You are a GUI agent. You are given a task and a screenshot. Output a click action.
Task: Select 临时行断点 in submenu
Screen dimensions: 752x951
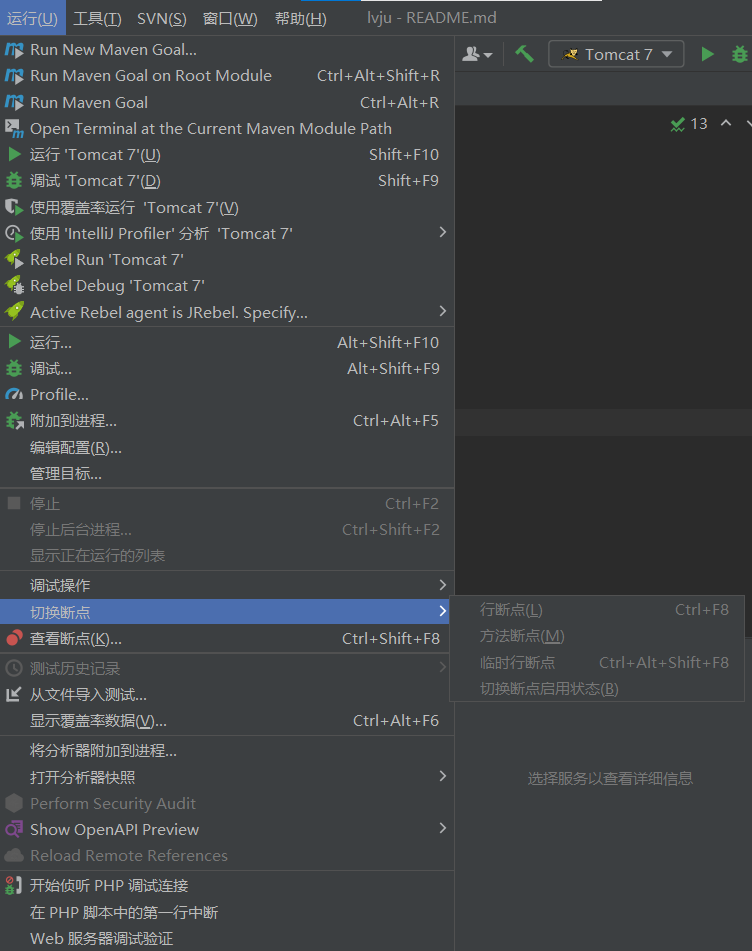[x=597, y=662]
